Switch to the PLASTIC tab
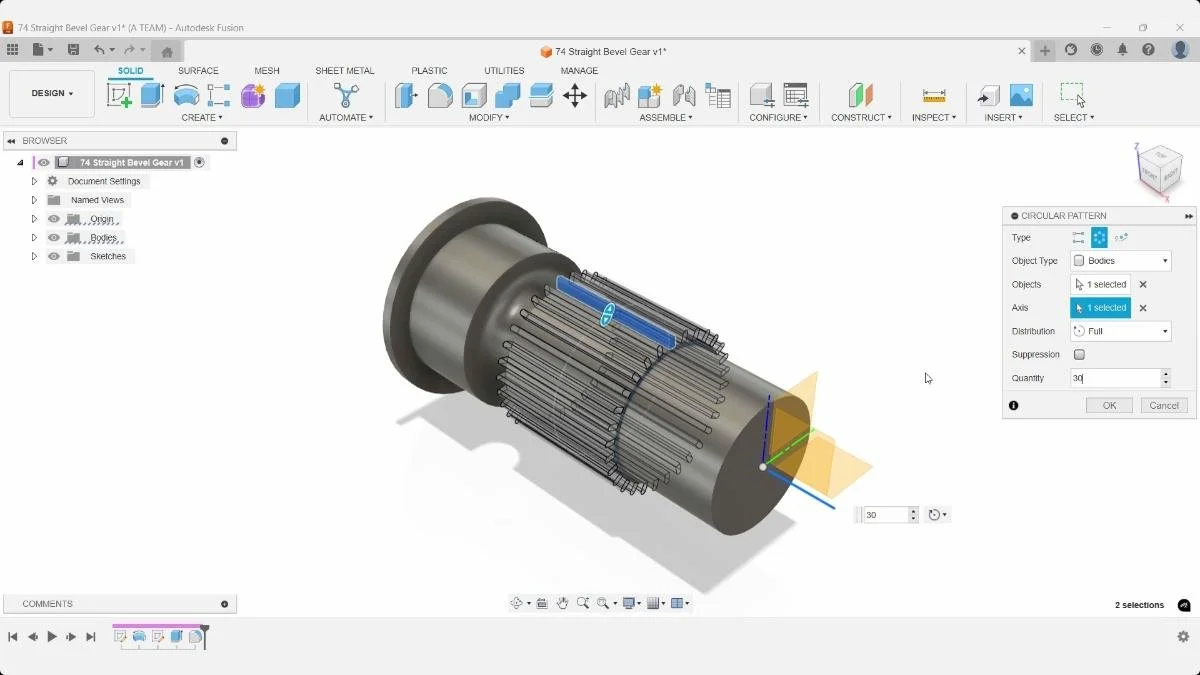This screenshot has height=675, width=1200. pos(429,71)
